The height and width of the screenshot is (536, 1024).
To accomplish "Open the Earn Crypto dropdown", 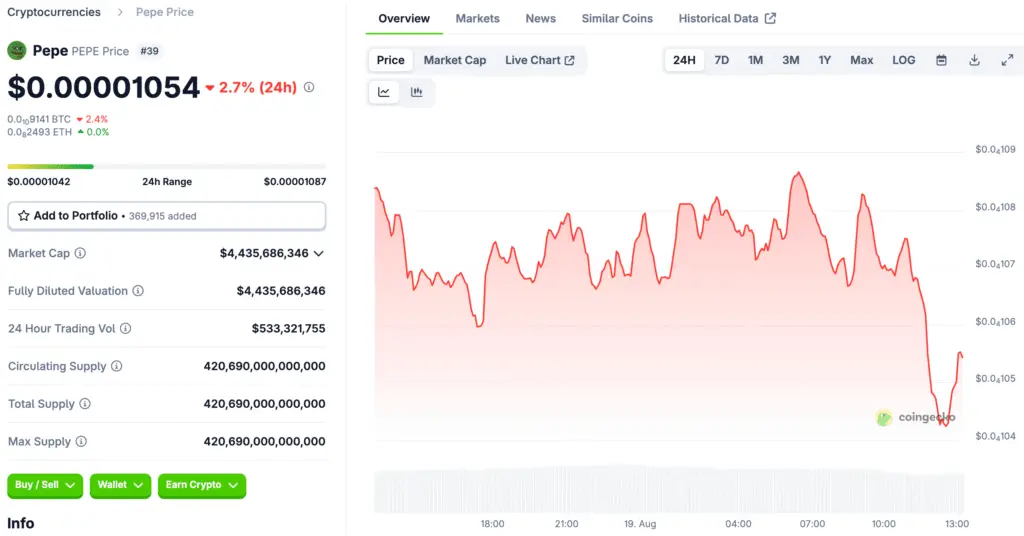I will [x=202, y=485].
